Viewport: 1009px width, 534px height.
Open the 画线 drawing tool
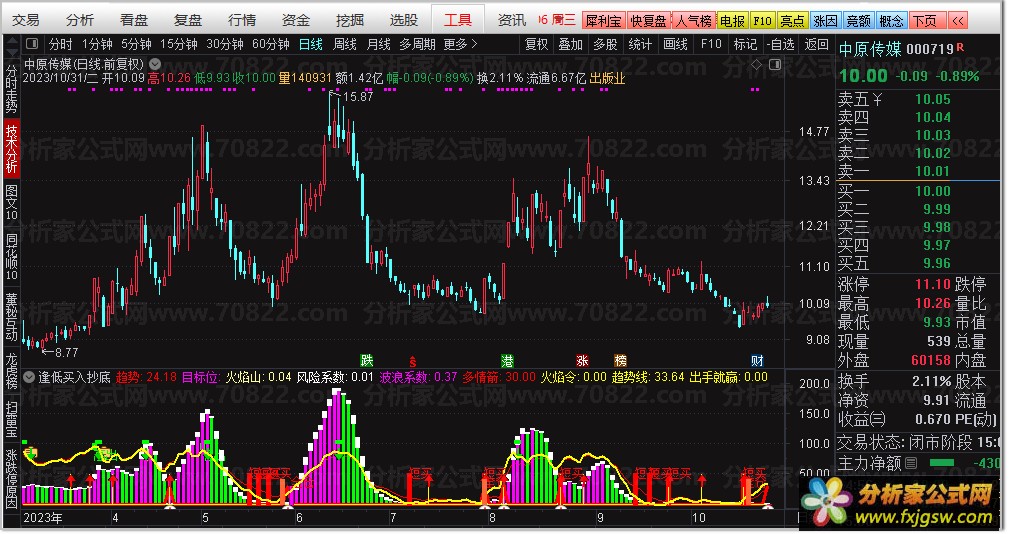click(675, 44)
